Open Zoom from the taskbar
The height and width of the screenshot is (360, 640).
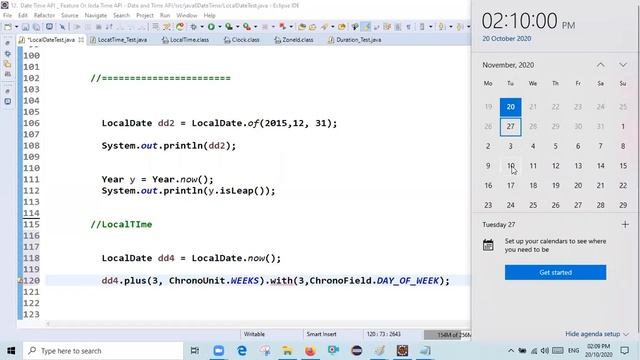(x=219, y=351)
